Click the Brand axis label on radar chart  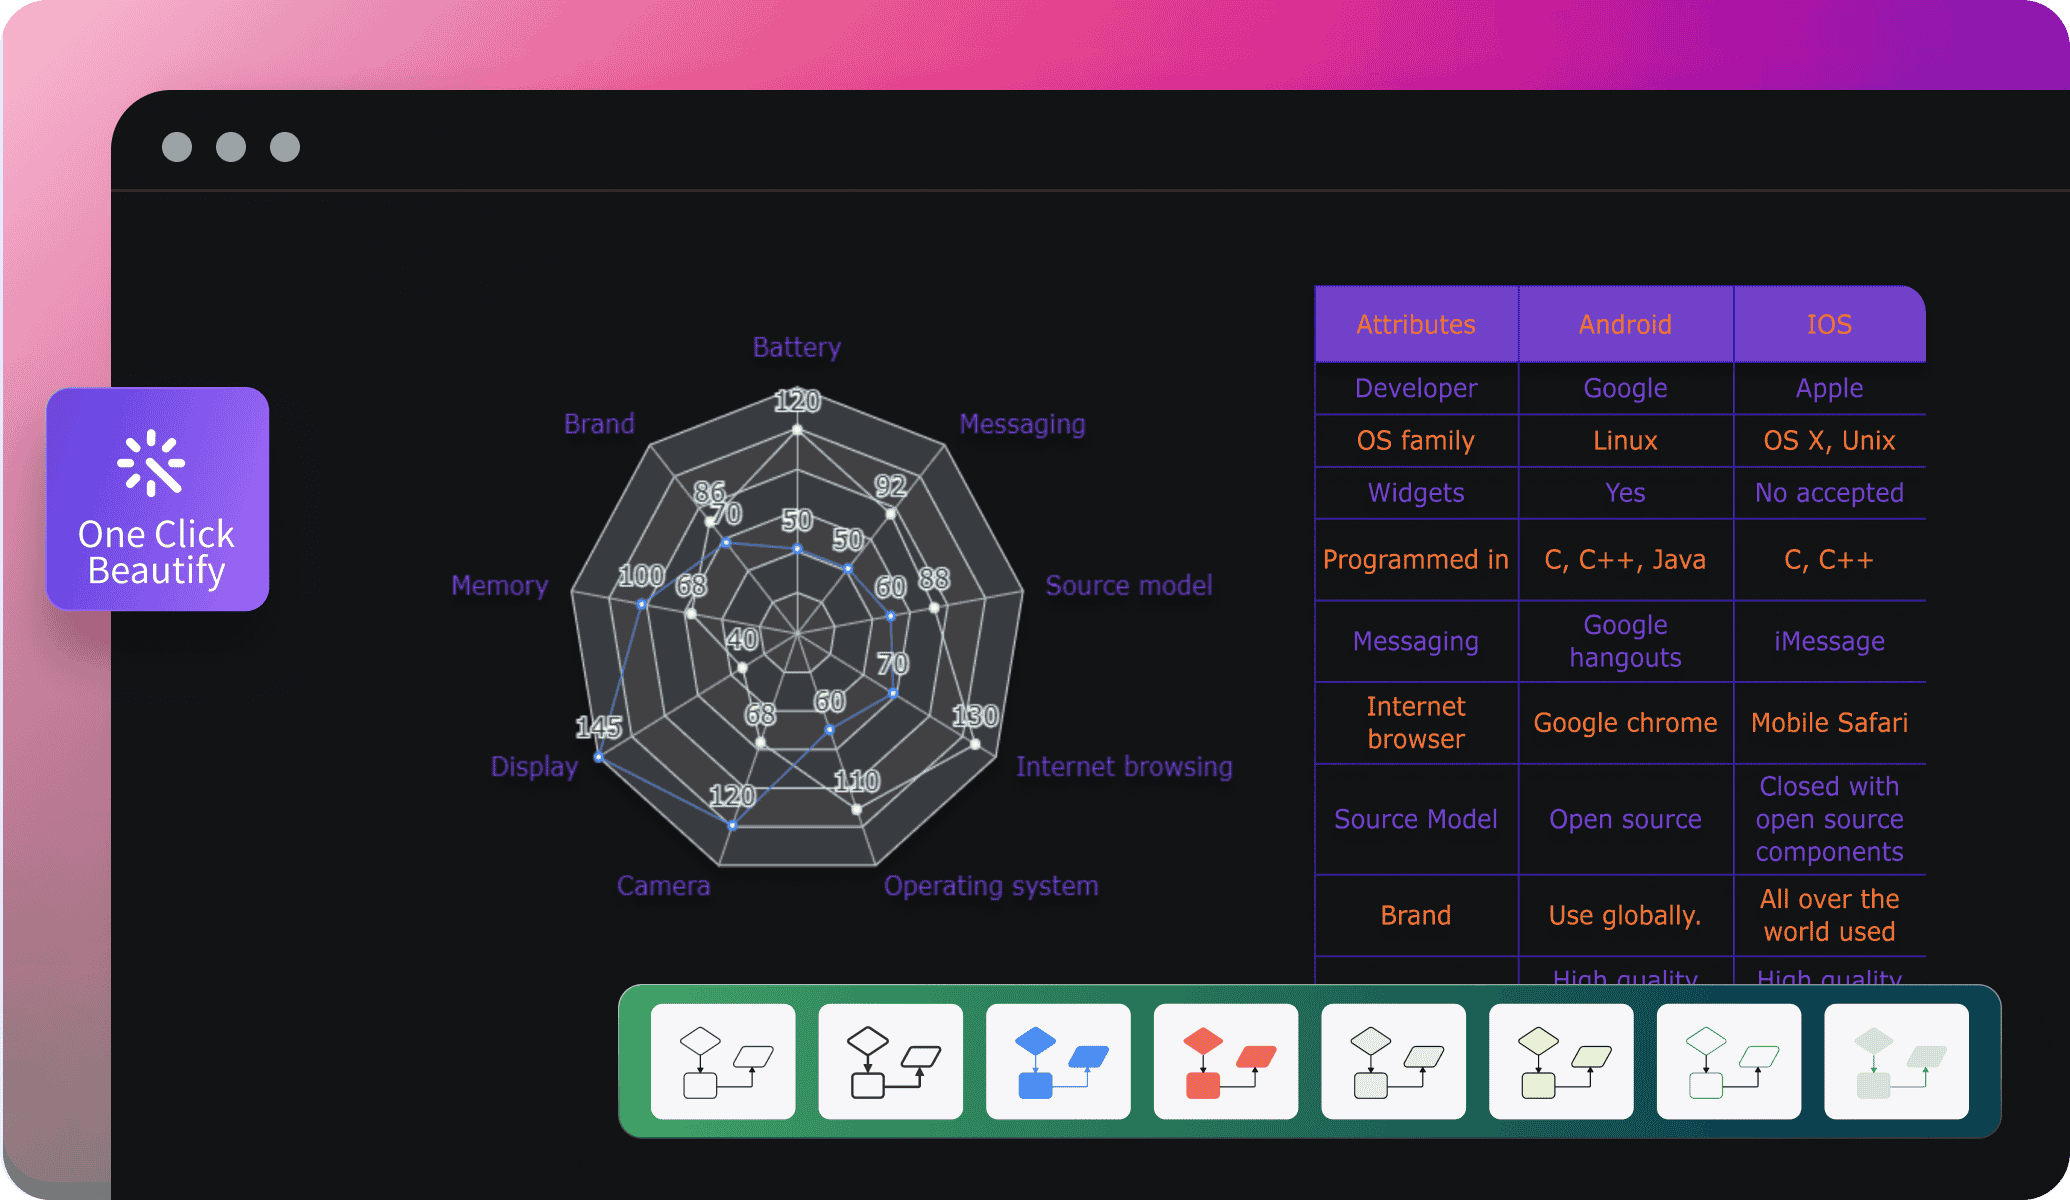(x=599, y=424)
